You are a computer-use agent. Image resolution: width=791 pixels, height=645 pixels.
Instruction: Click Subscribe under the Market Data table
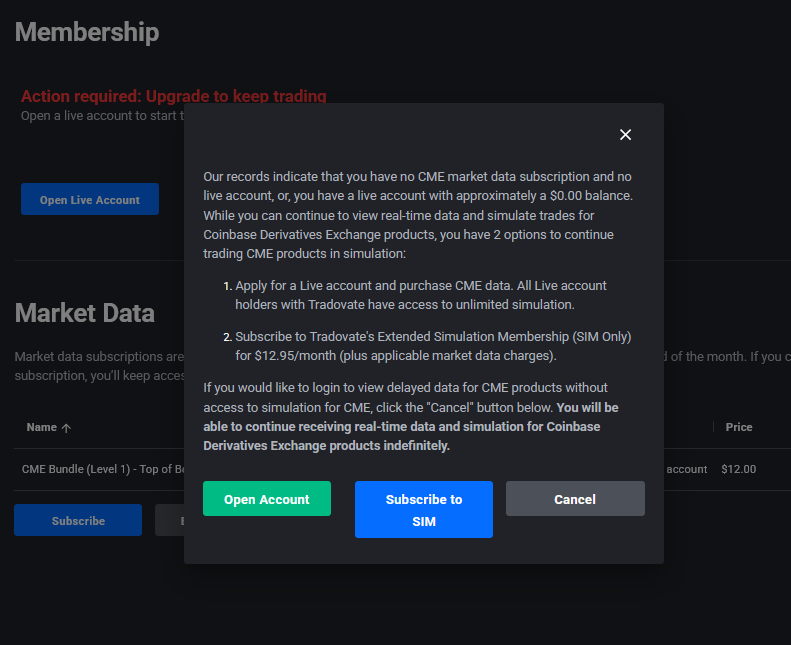78,520
